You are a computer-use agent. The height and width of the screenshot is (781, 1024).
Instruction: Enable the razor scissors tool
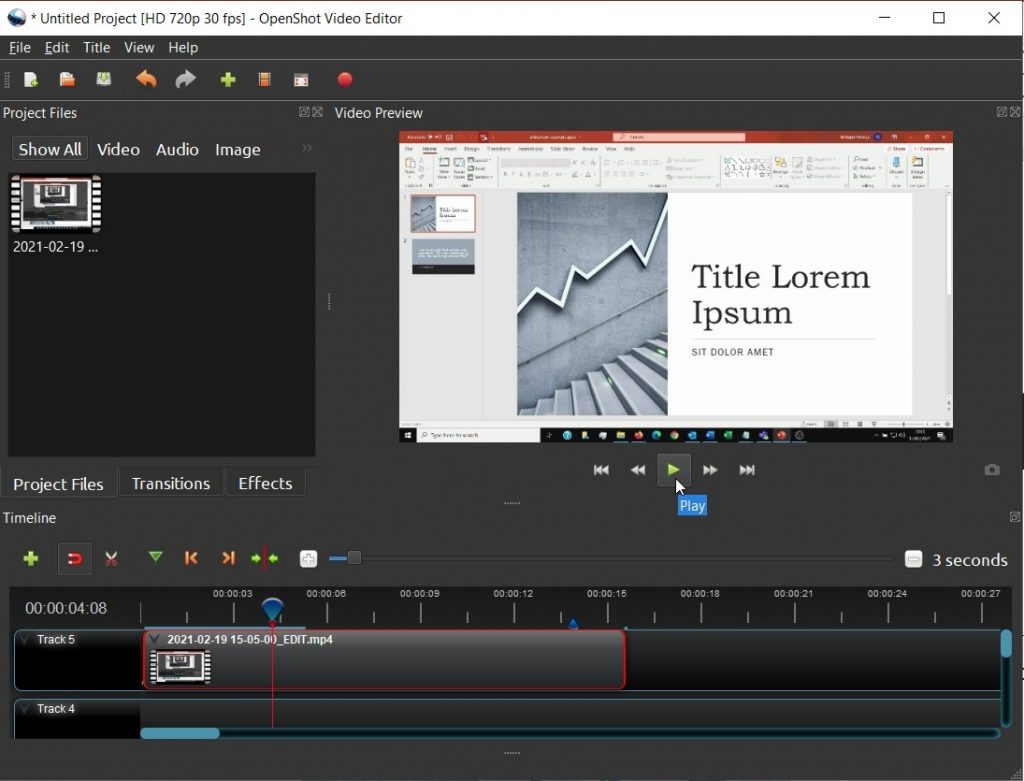(x=111, y=559)
